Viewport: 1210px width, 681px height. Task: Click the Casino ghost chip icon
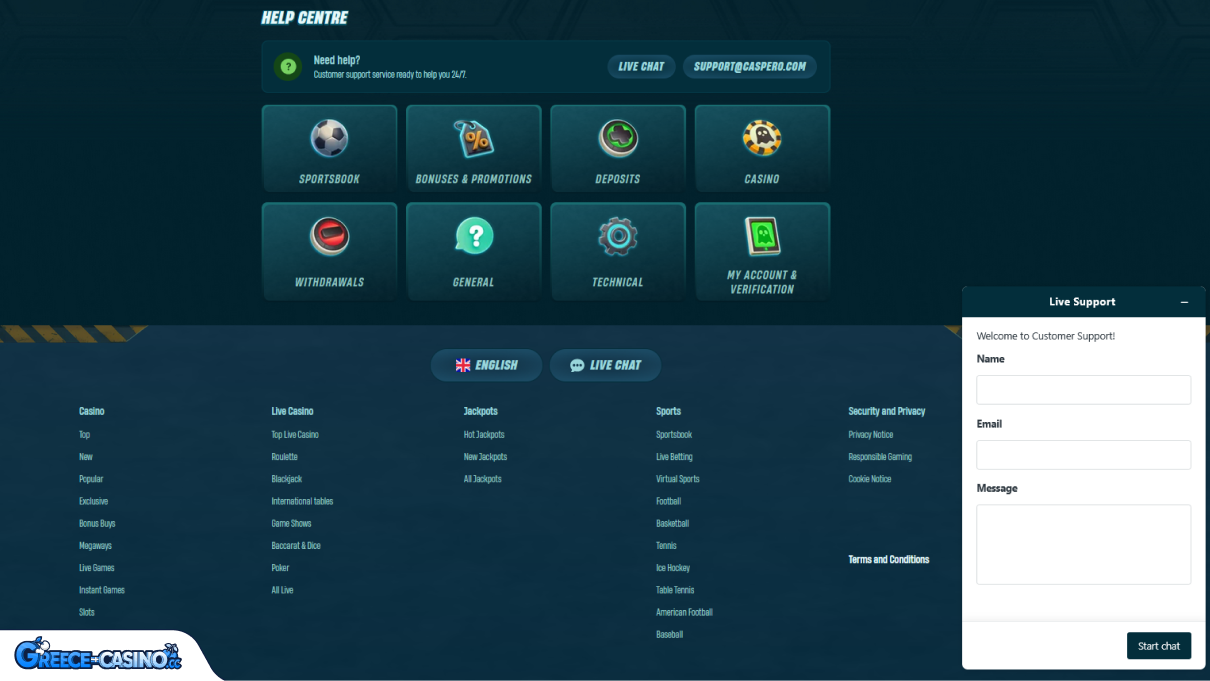coord(762,138)
